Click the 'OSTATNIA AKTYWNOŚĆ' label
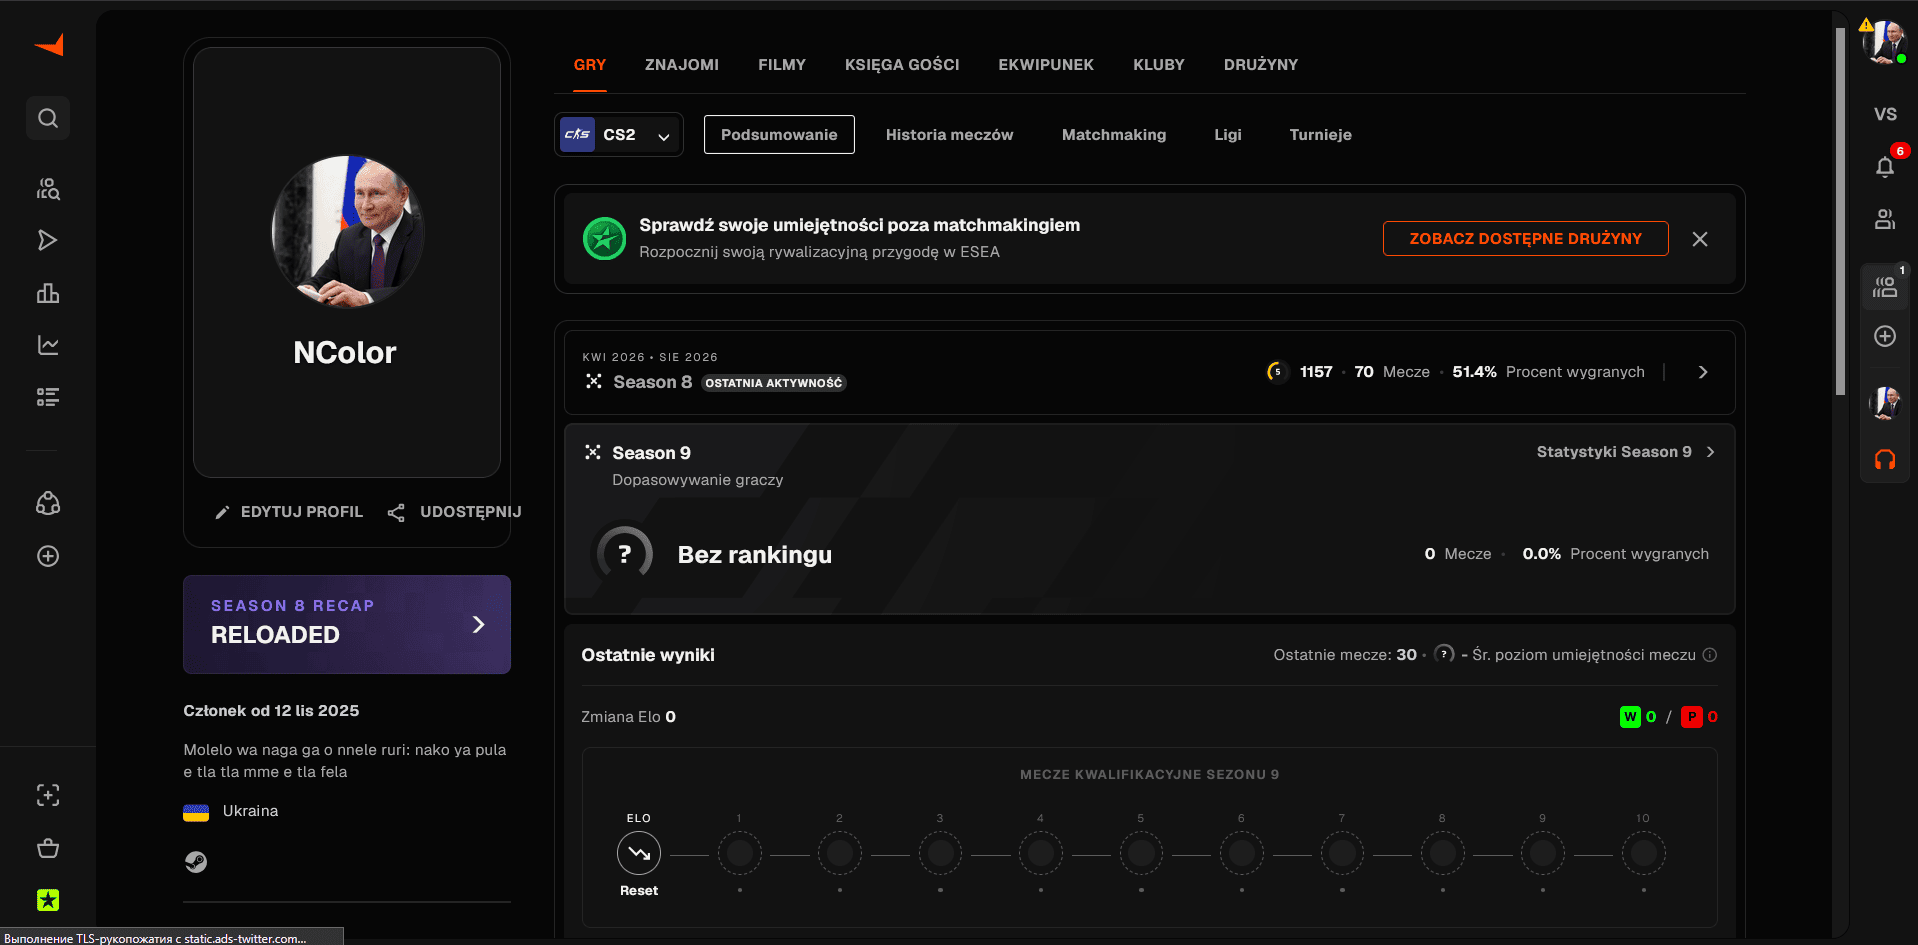The width and height of the screenshot is (1918, 945). point(774,383)
